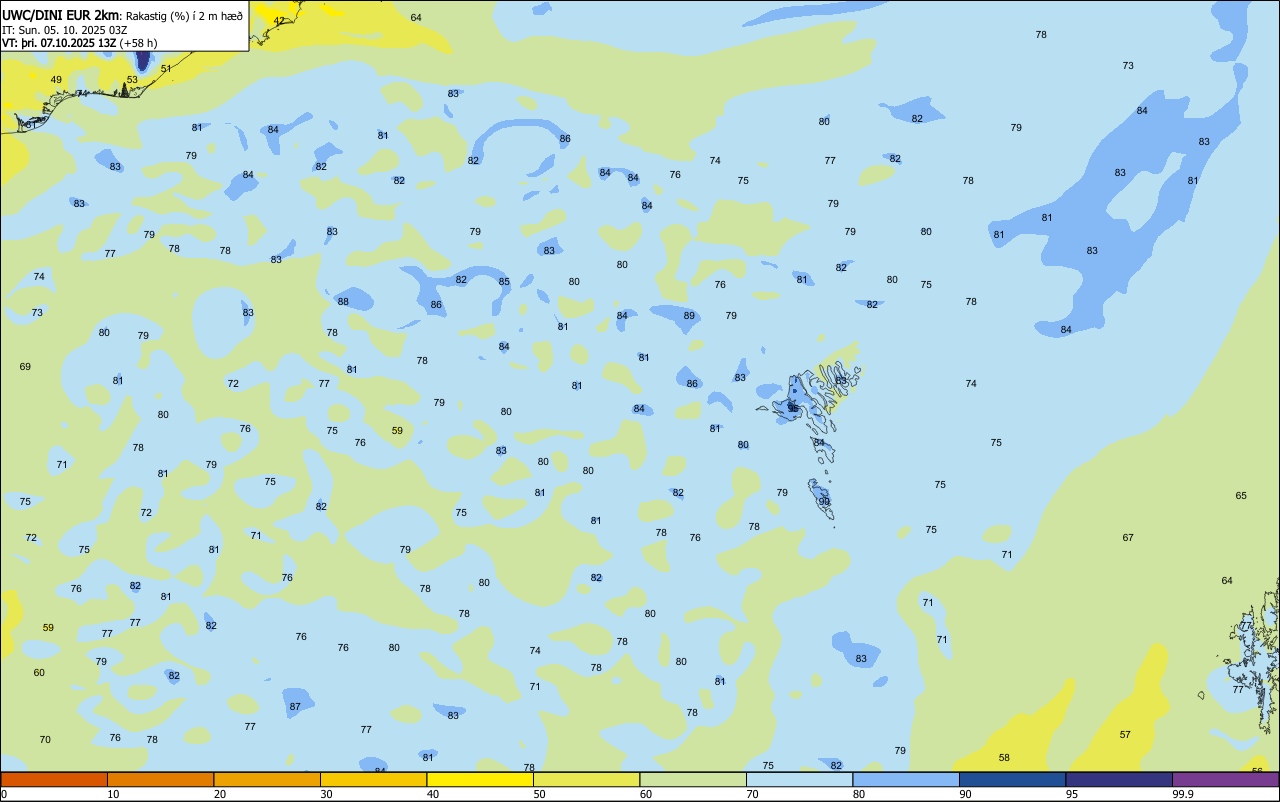Click the '40' legend tick label
Viewport: 1280px width, 802px height.
[433, 794]
